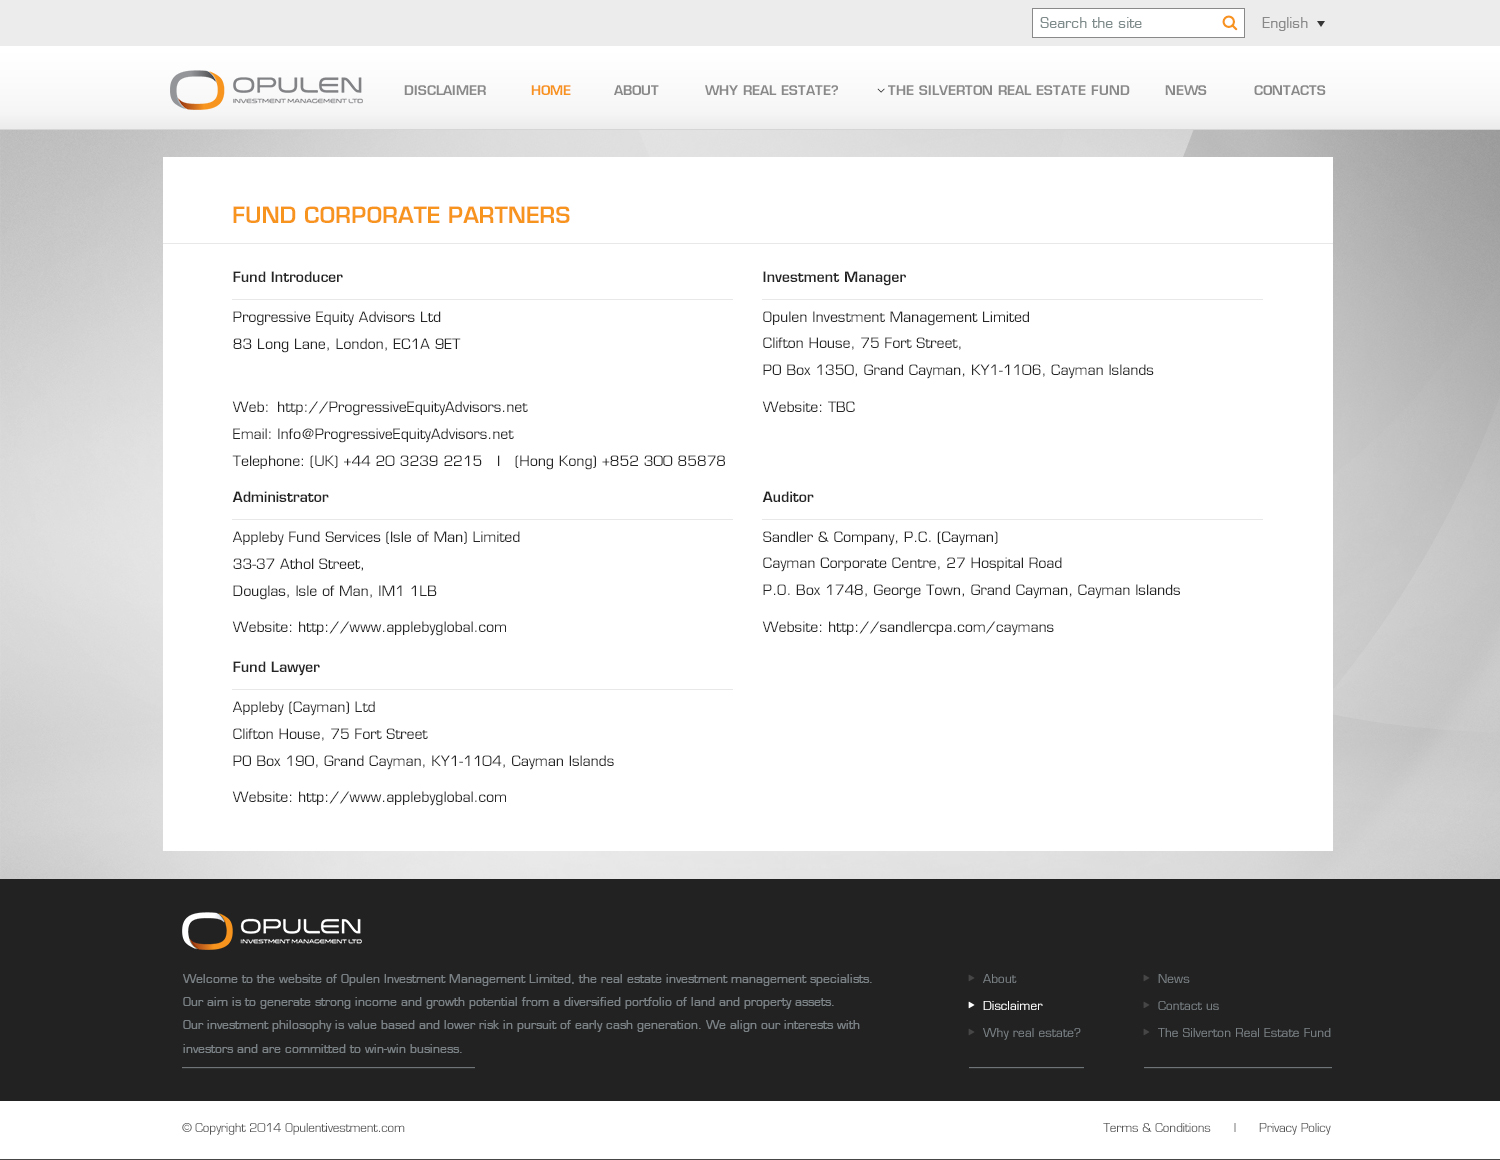Open Terms & Conditions link
Image resolution: width=1500 pixels, height=1160 pixels.
point(1156,1128)
